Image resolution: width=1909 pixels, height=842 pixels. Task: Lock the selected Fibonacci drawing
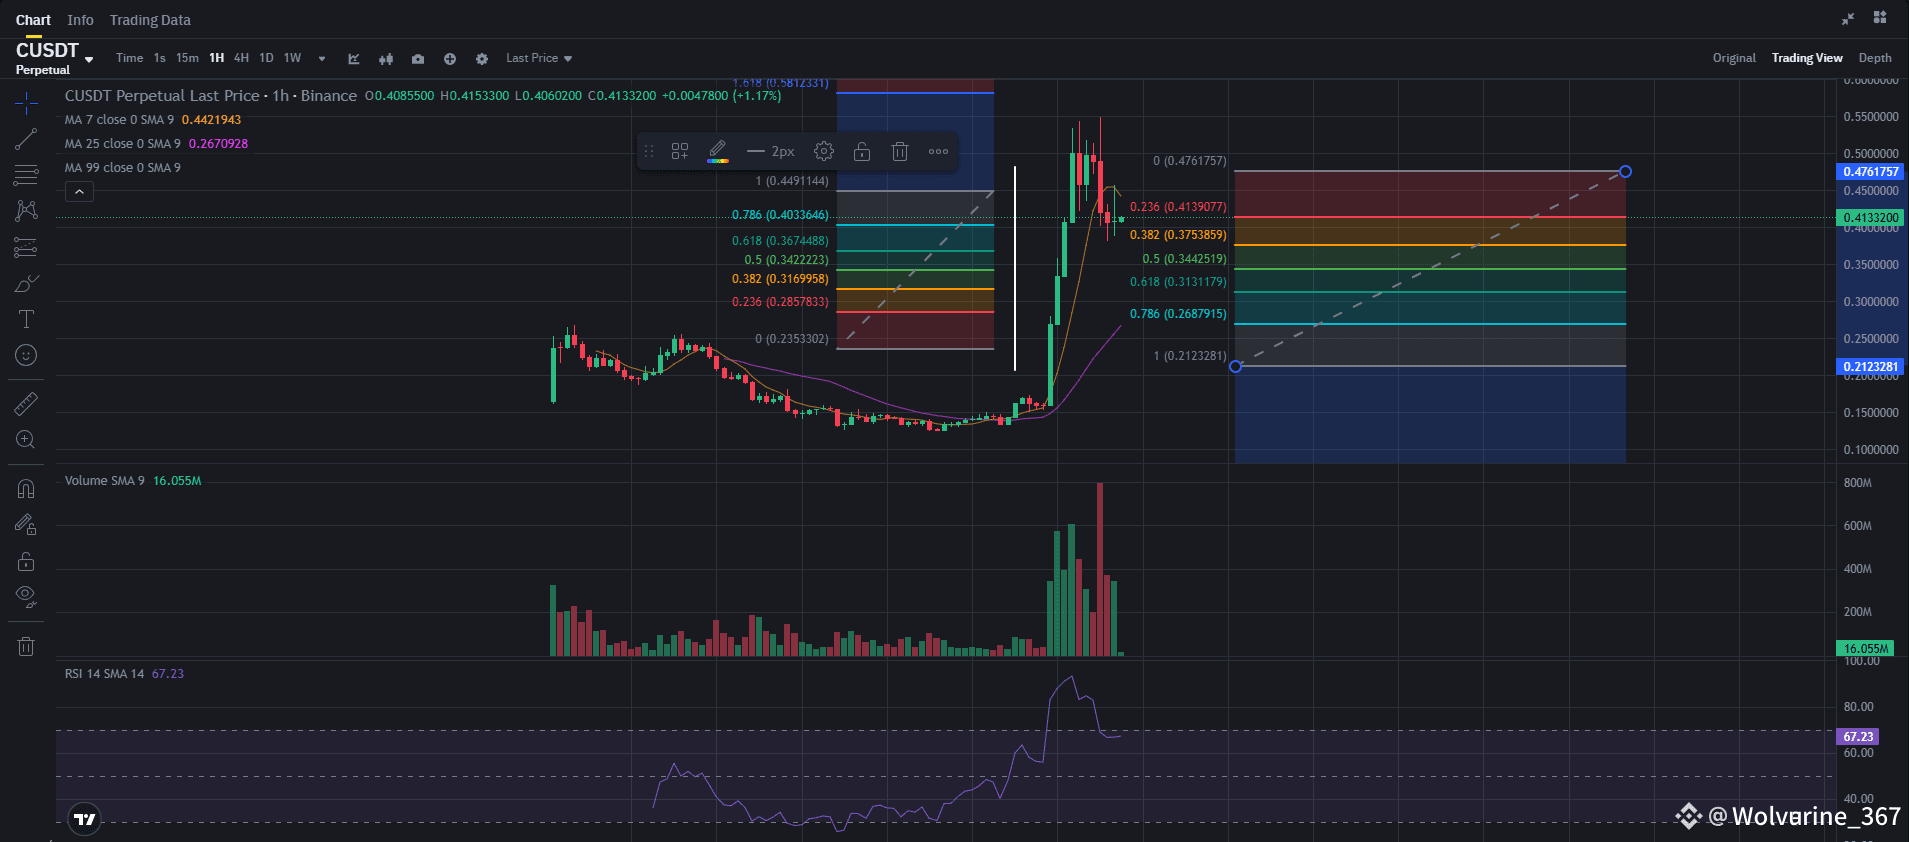(862, 151)
